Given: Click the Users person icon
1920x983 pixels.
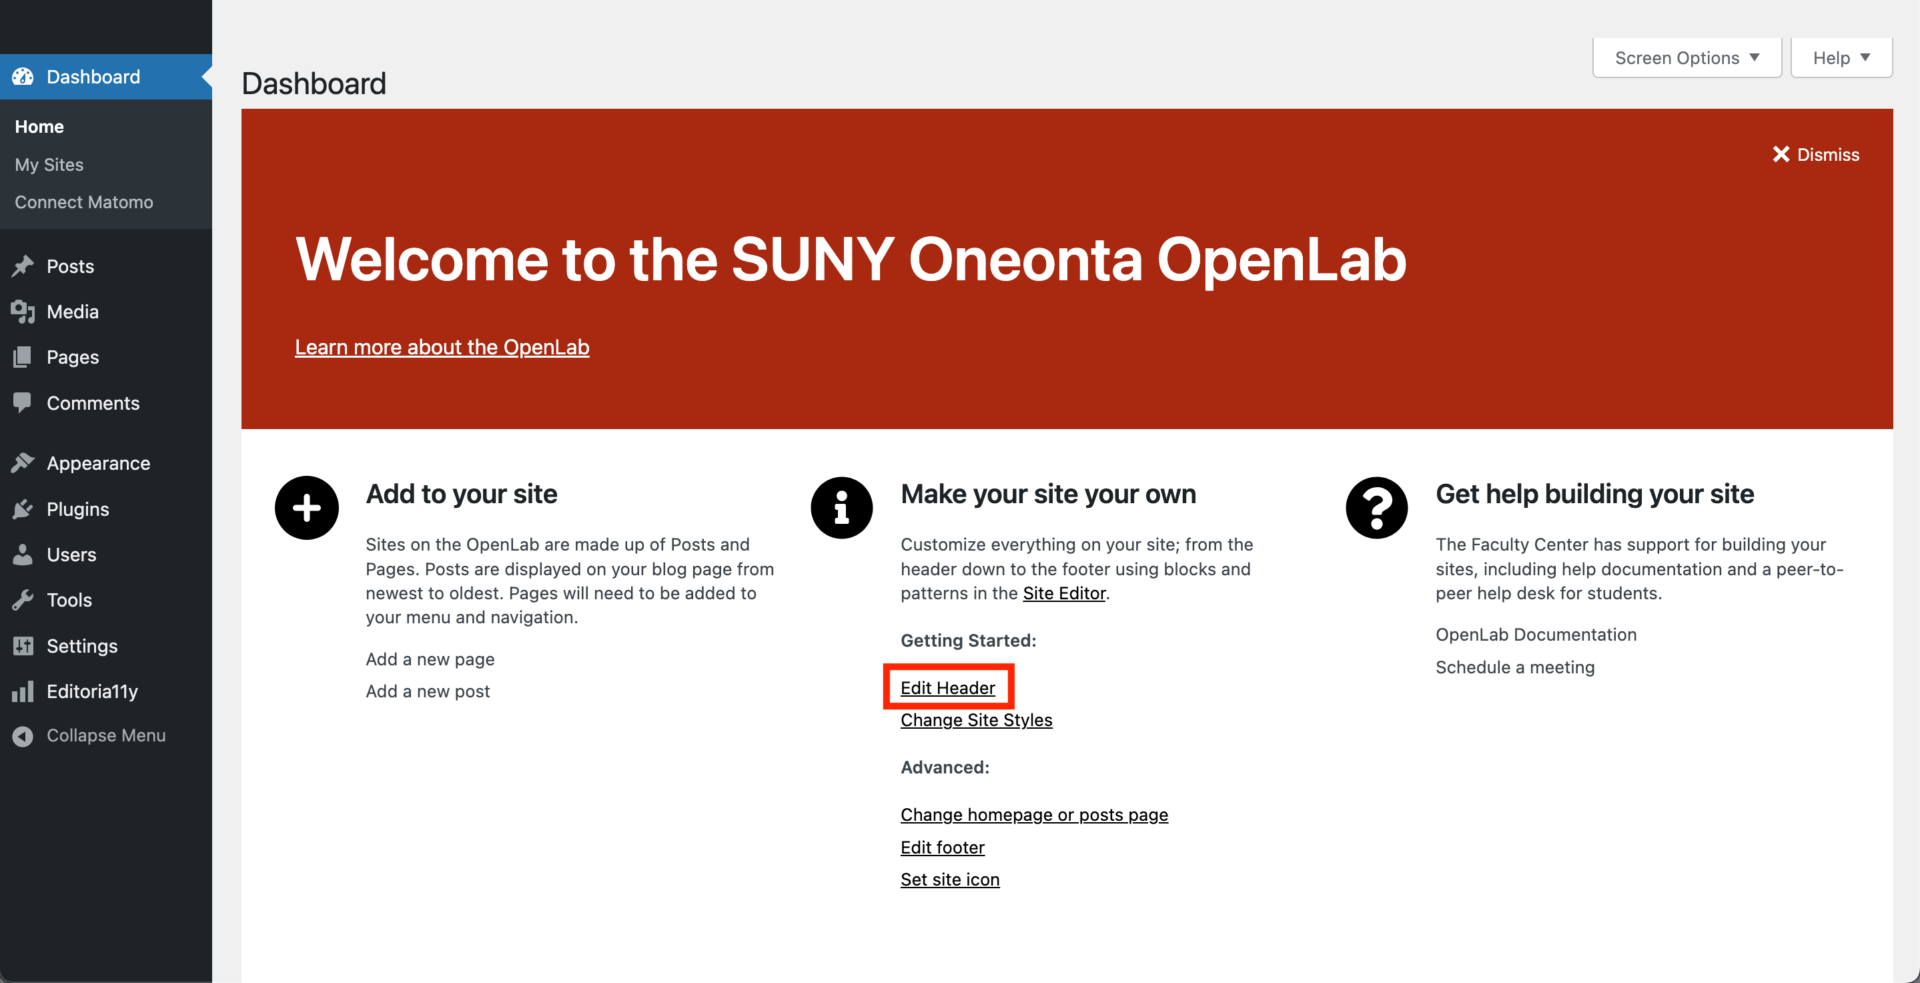Looking at the screenshot, I should pos(23,555).
